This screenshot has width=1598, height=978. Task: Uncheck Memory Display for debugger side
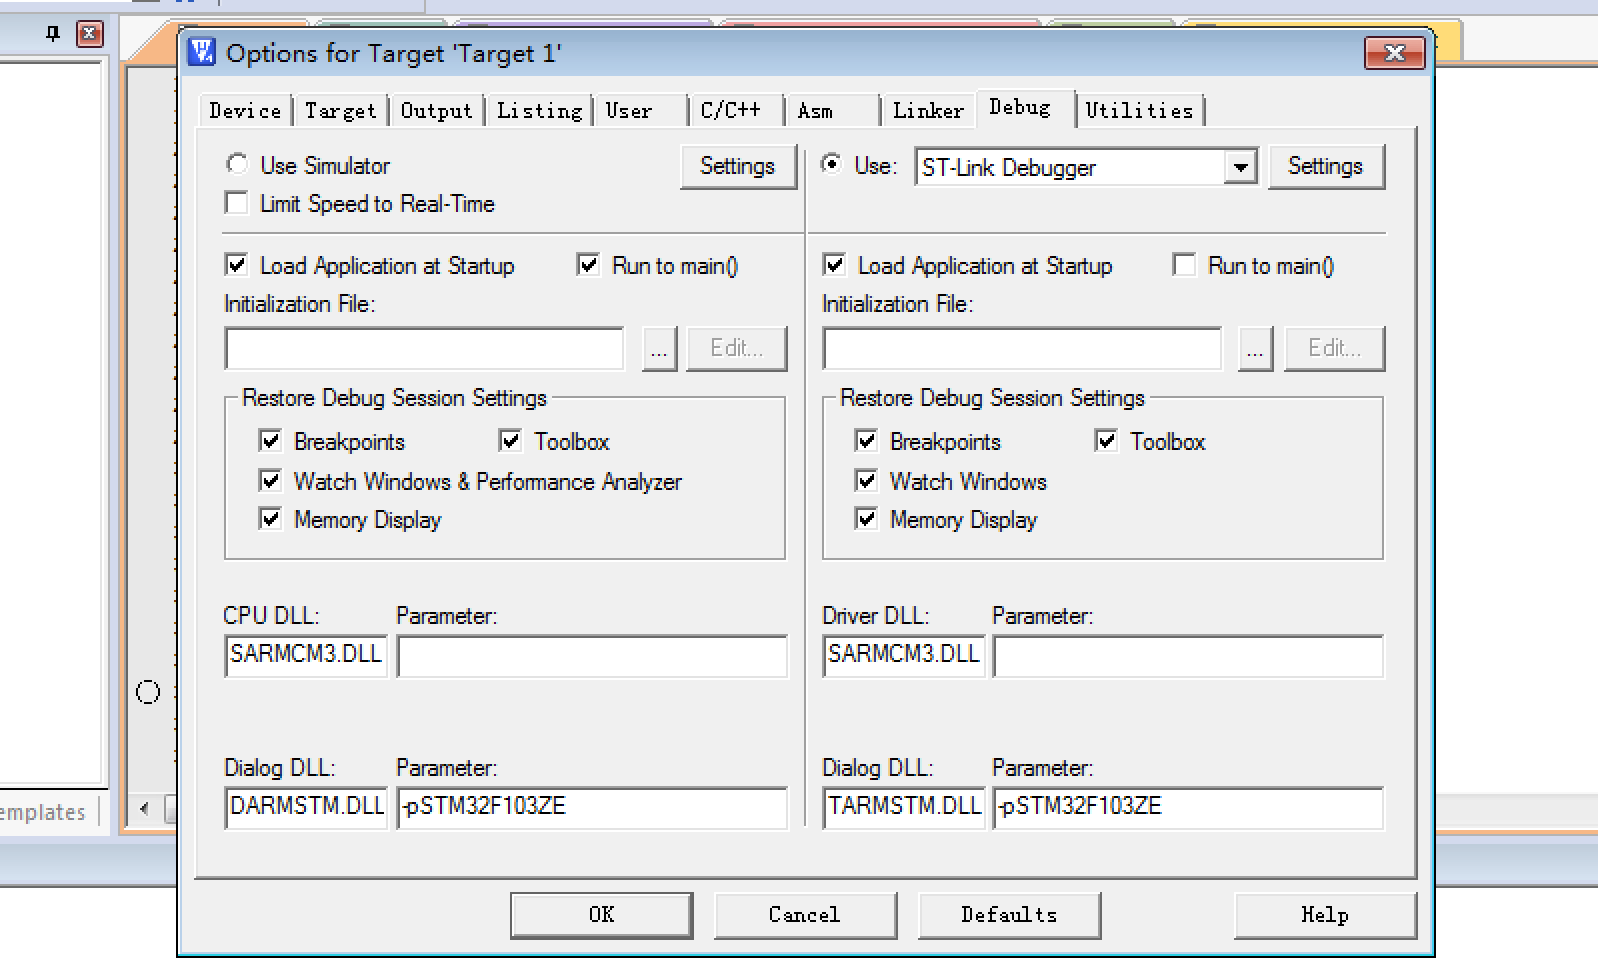tap(867, 519)
